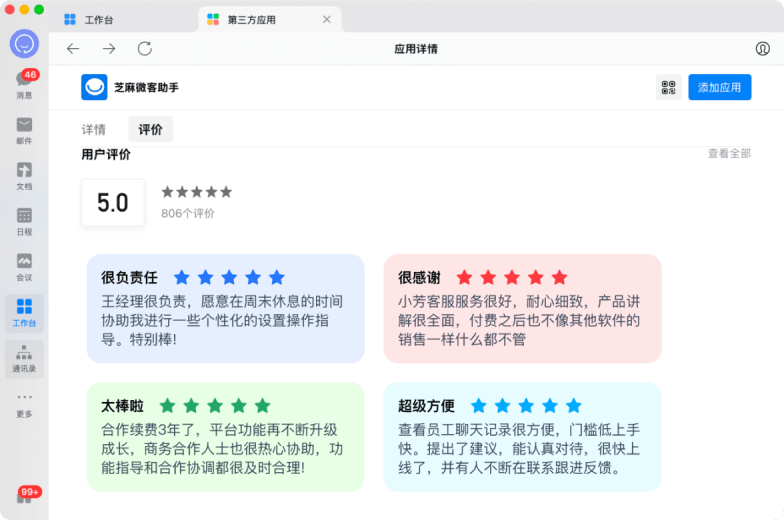Open Mail in the sidebar

pyautogui.click(x=24, y=130)
